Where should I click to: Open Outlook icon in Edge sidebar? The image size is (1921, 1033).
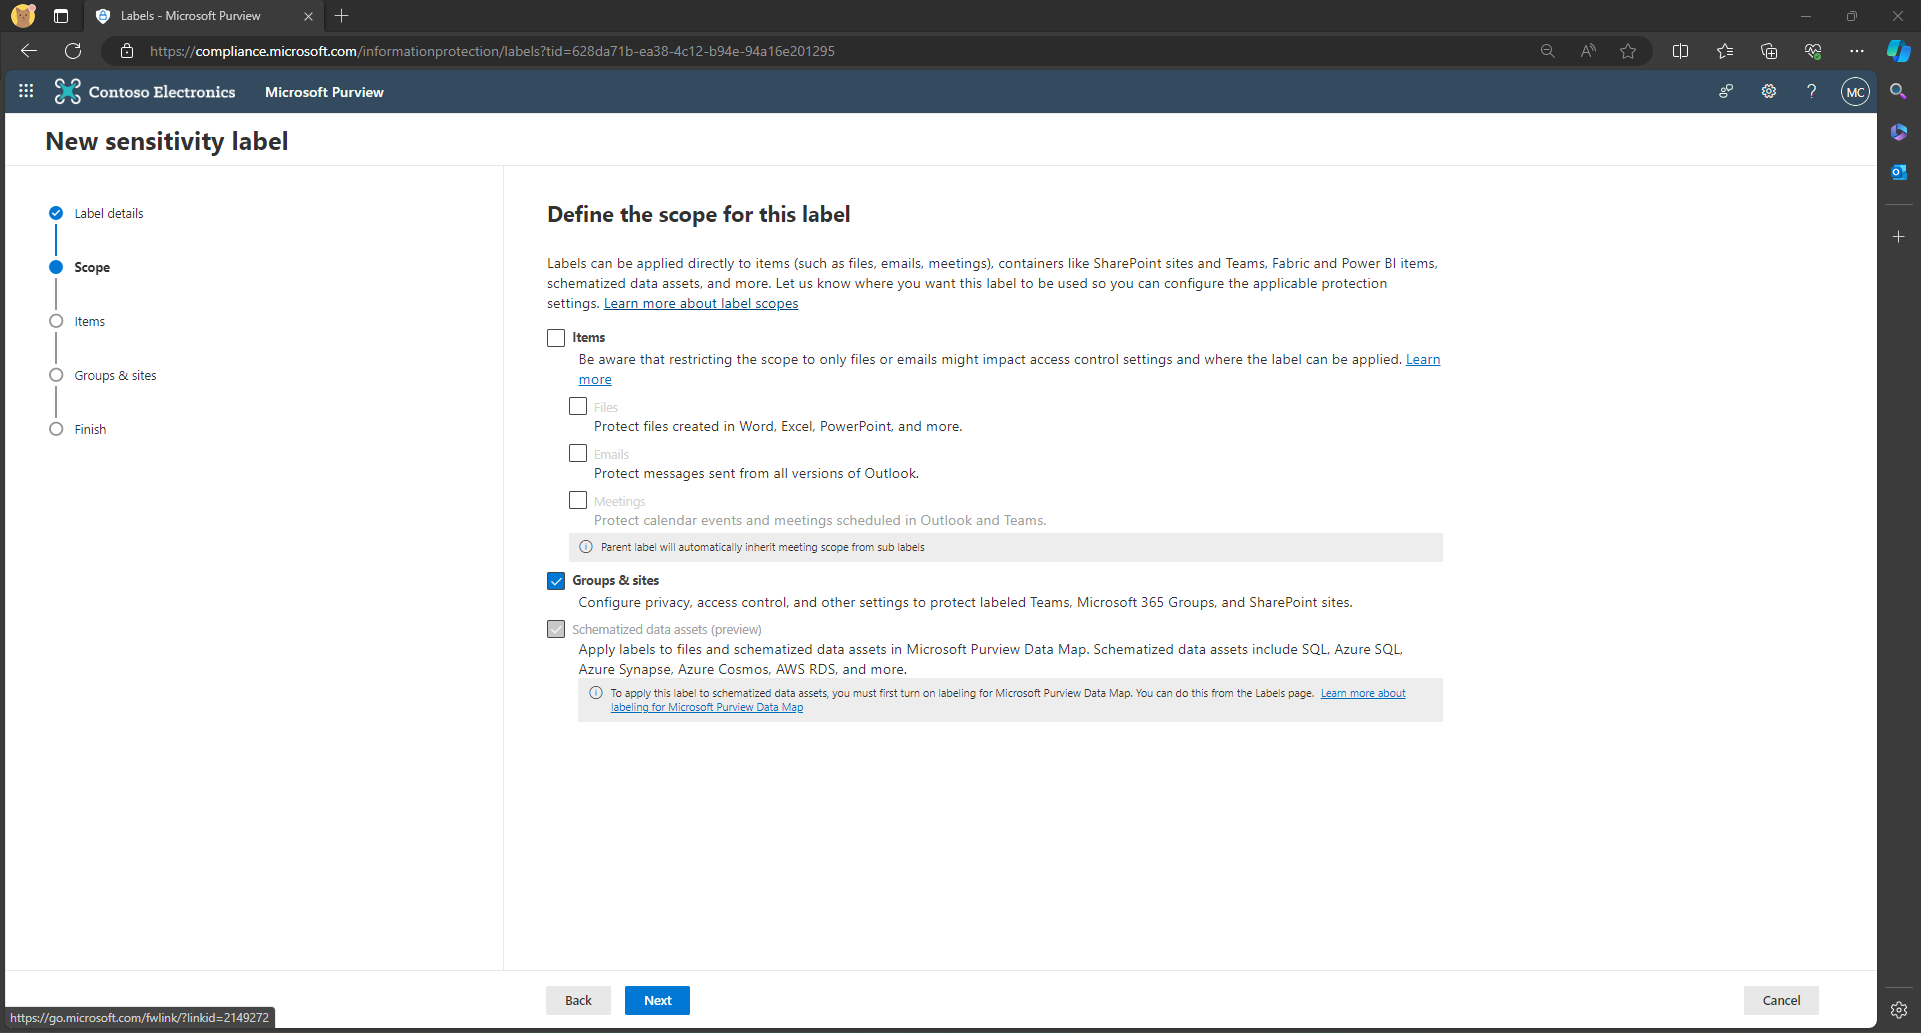tap(1898, 172)
